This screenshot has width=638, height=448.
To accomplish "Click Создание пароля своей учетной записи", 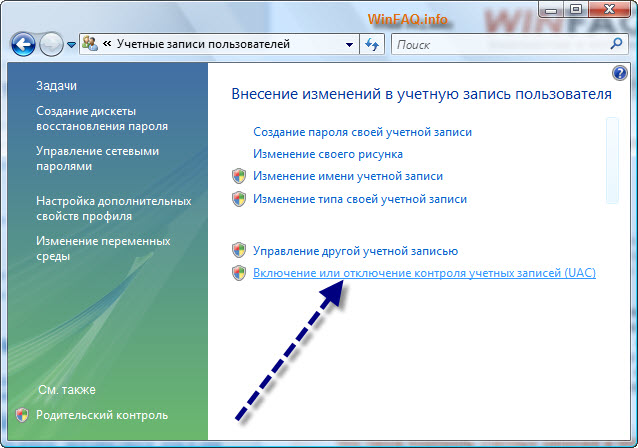I will 362,132.
